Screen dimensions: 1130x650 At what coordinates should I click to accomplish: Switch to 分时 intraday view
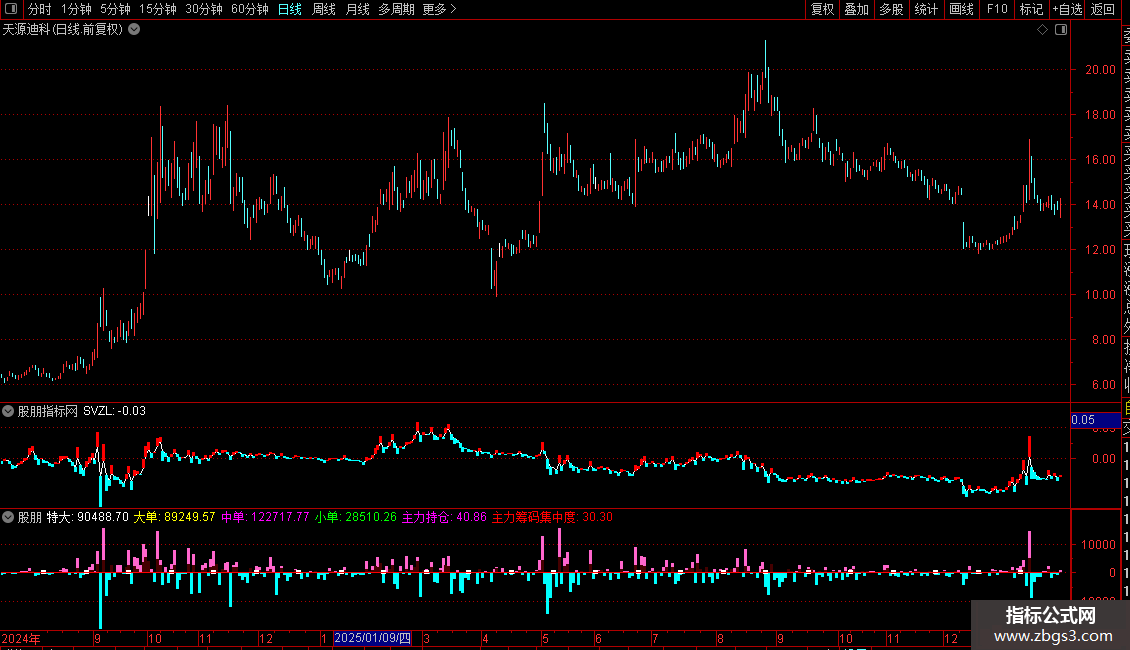pos(40,9)
